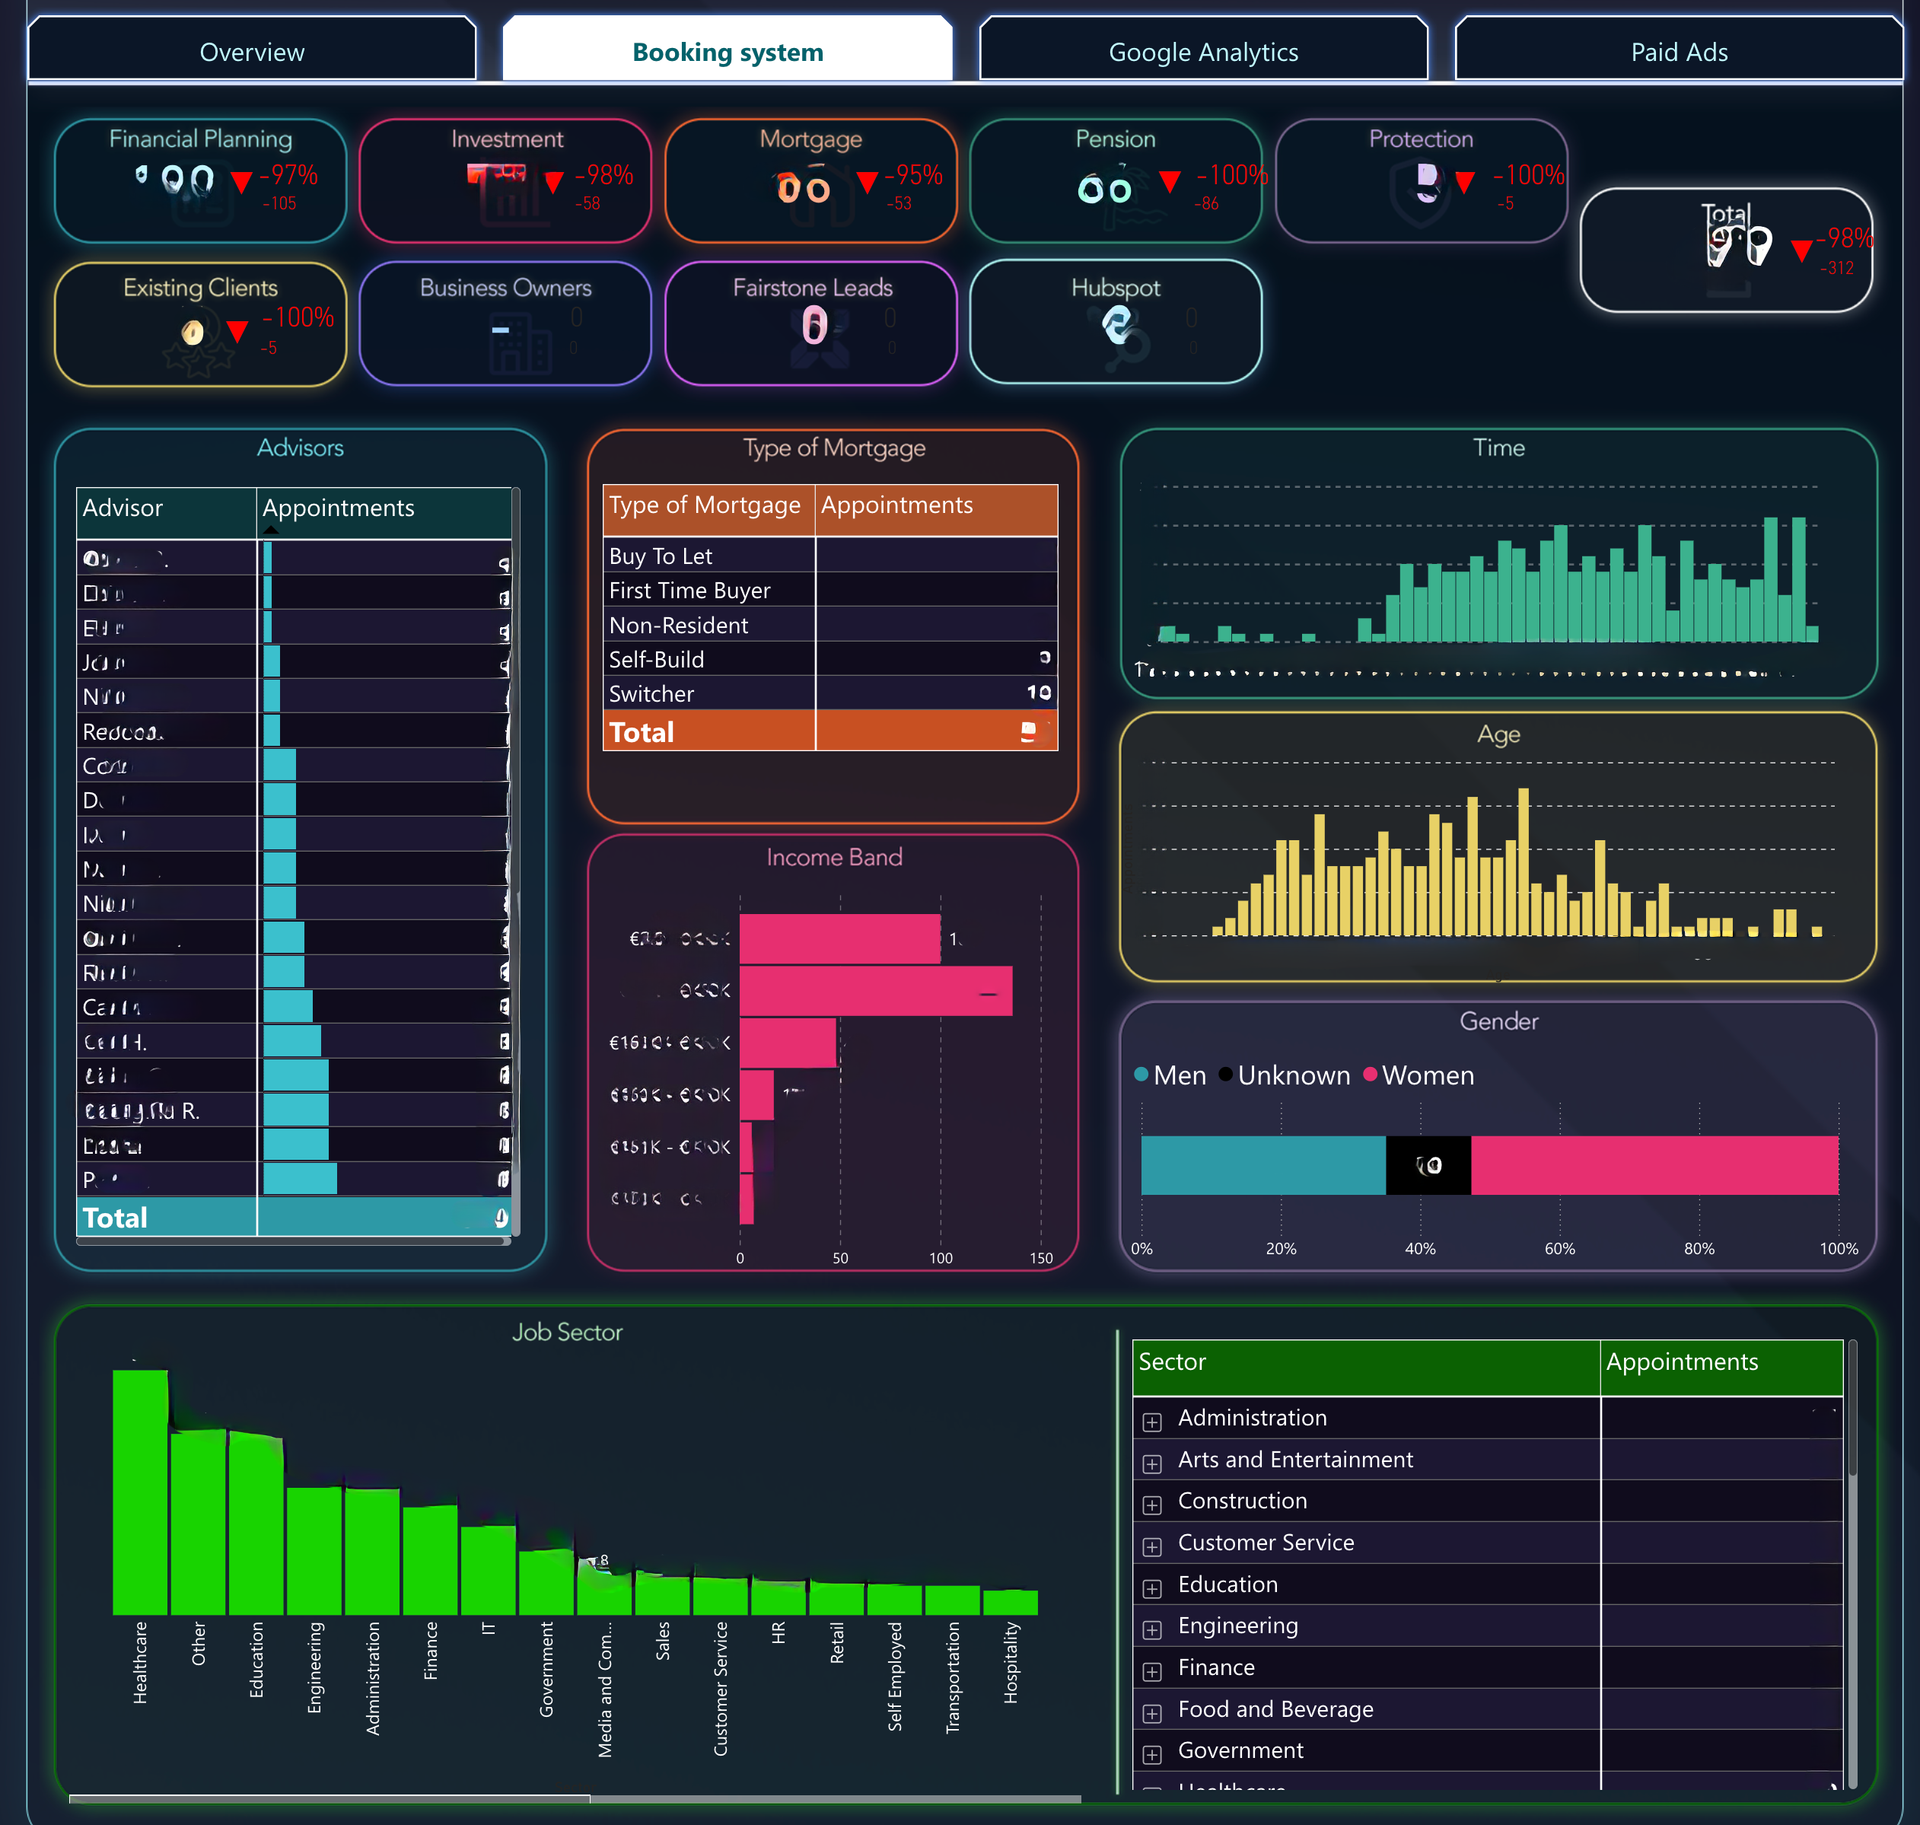Expand the Food and Beverage sector row

pyautogui.click(x=1152, y=1713)
